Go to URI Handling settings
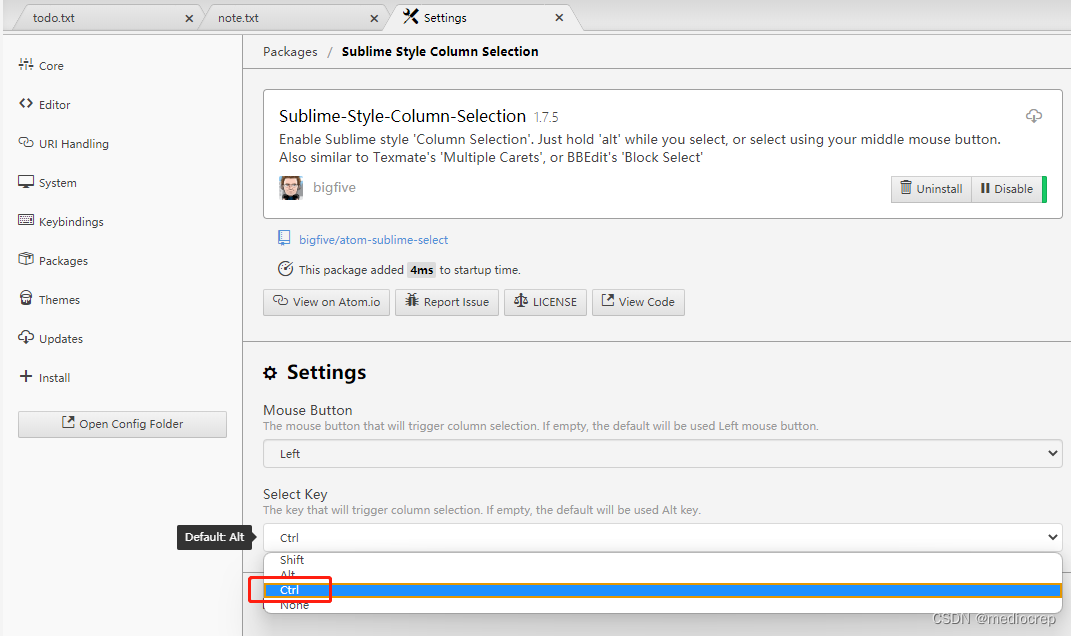This screenshot has height=636, width=1071. [73, 143]
